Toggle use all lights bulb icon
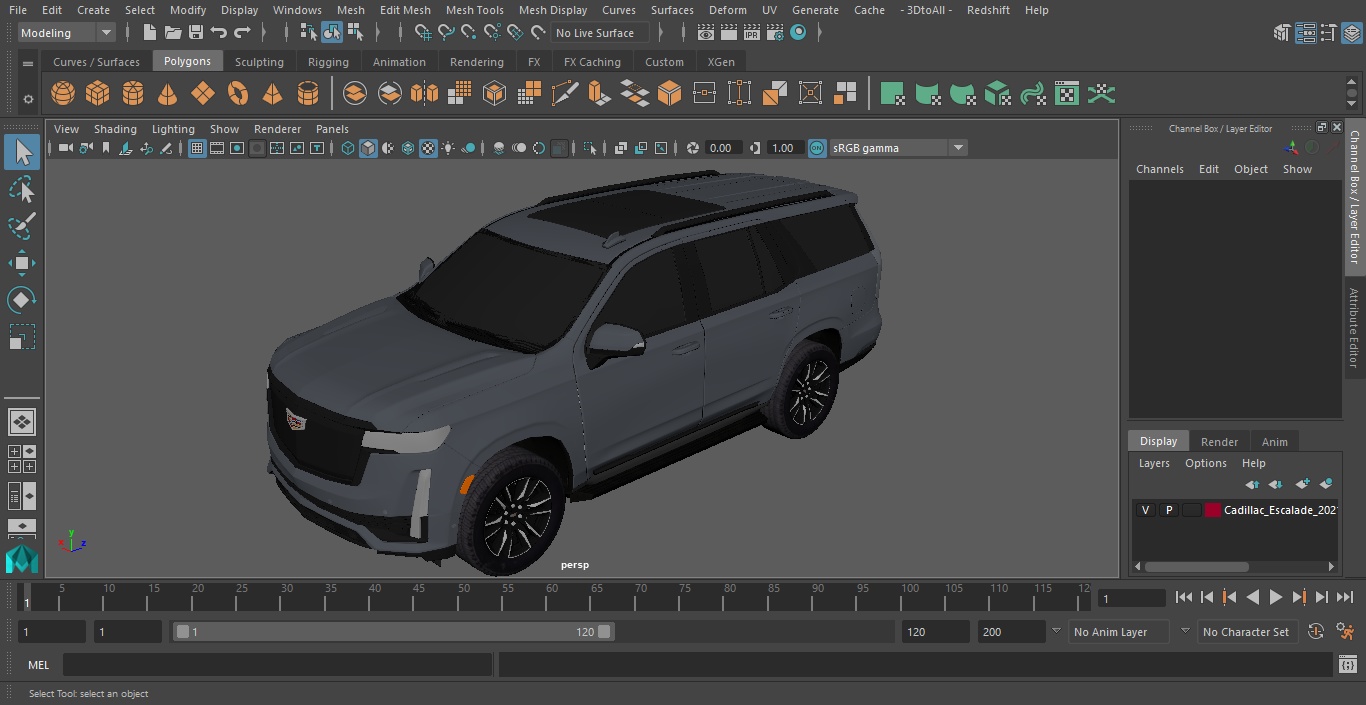The height and width of the screenshot is (705, 1366). pos(448,148)
